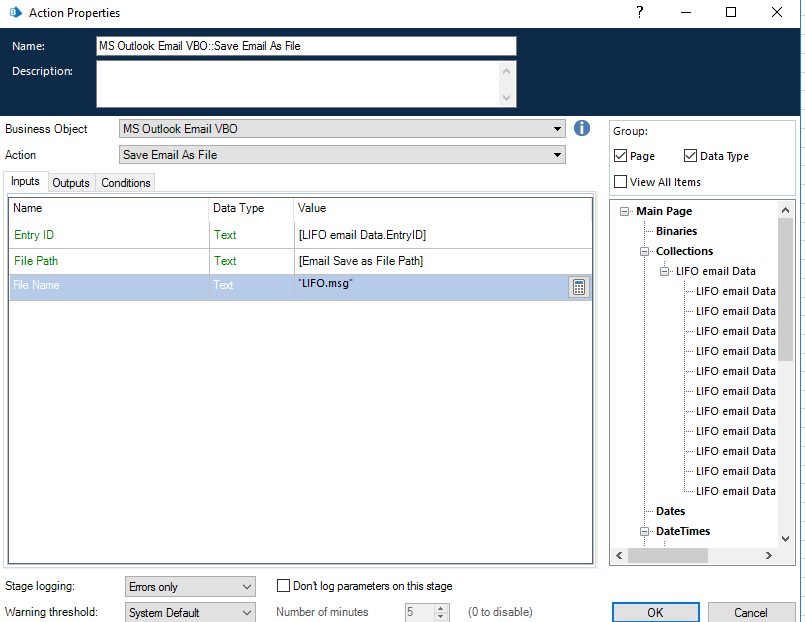Click the Name text field
The image size is (805, 622).
coord(306,46)
